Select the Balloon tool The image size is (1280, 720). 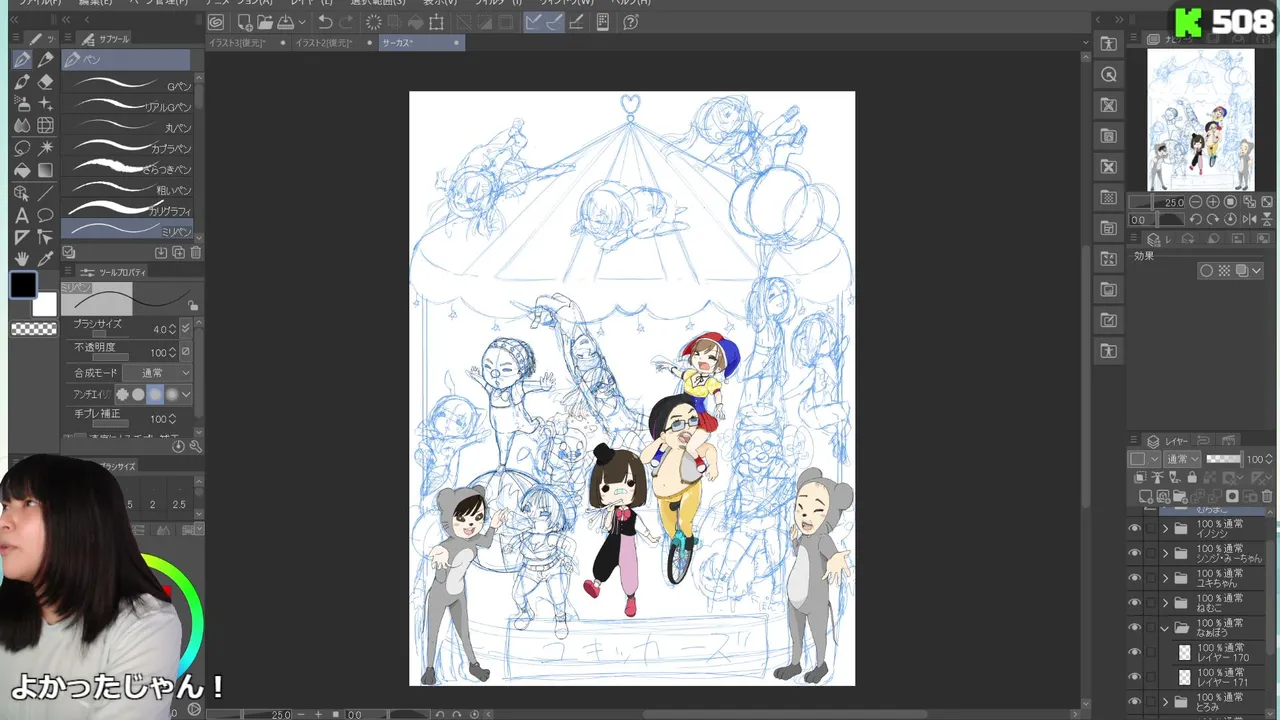45,215
